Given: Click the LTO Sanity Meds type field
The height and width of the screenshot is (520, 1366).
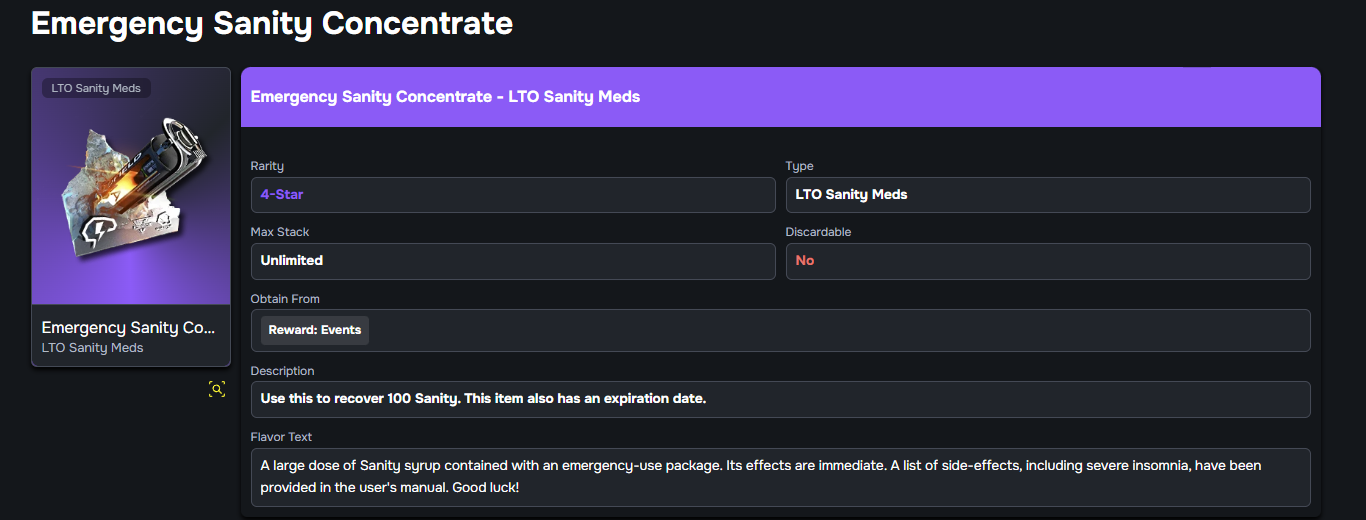Looking at the screenshot, I should coord(851,195).
